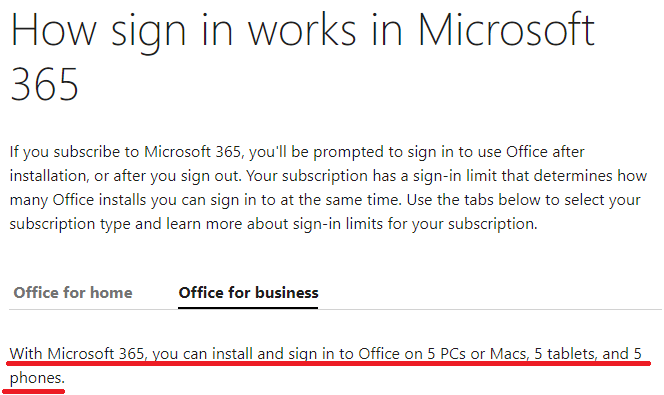Click "If you subscribe" at the paragraph start
The image size is (664, 395).
65,152
